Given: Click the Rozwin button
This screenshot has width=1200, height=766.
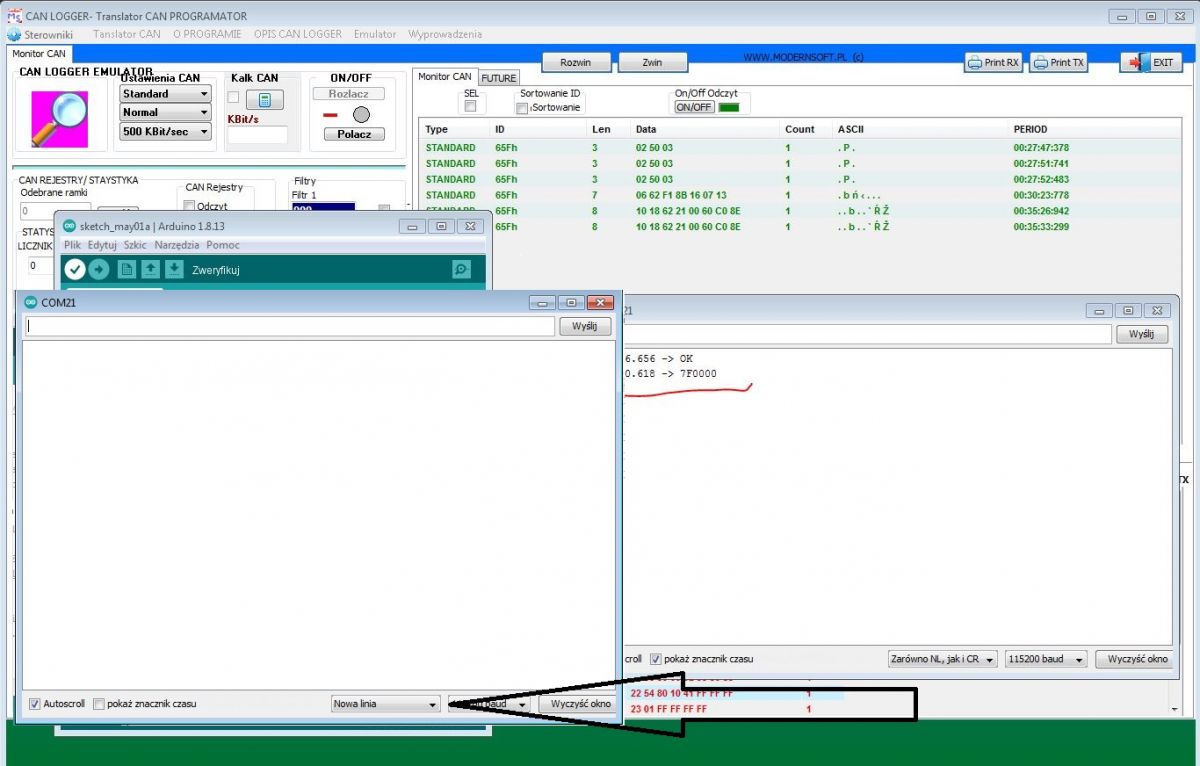Looking at the screenshot, I should pyautogui.click(x=576, y=62).
